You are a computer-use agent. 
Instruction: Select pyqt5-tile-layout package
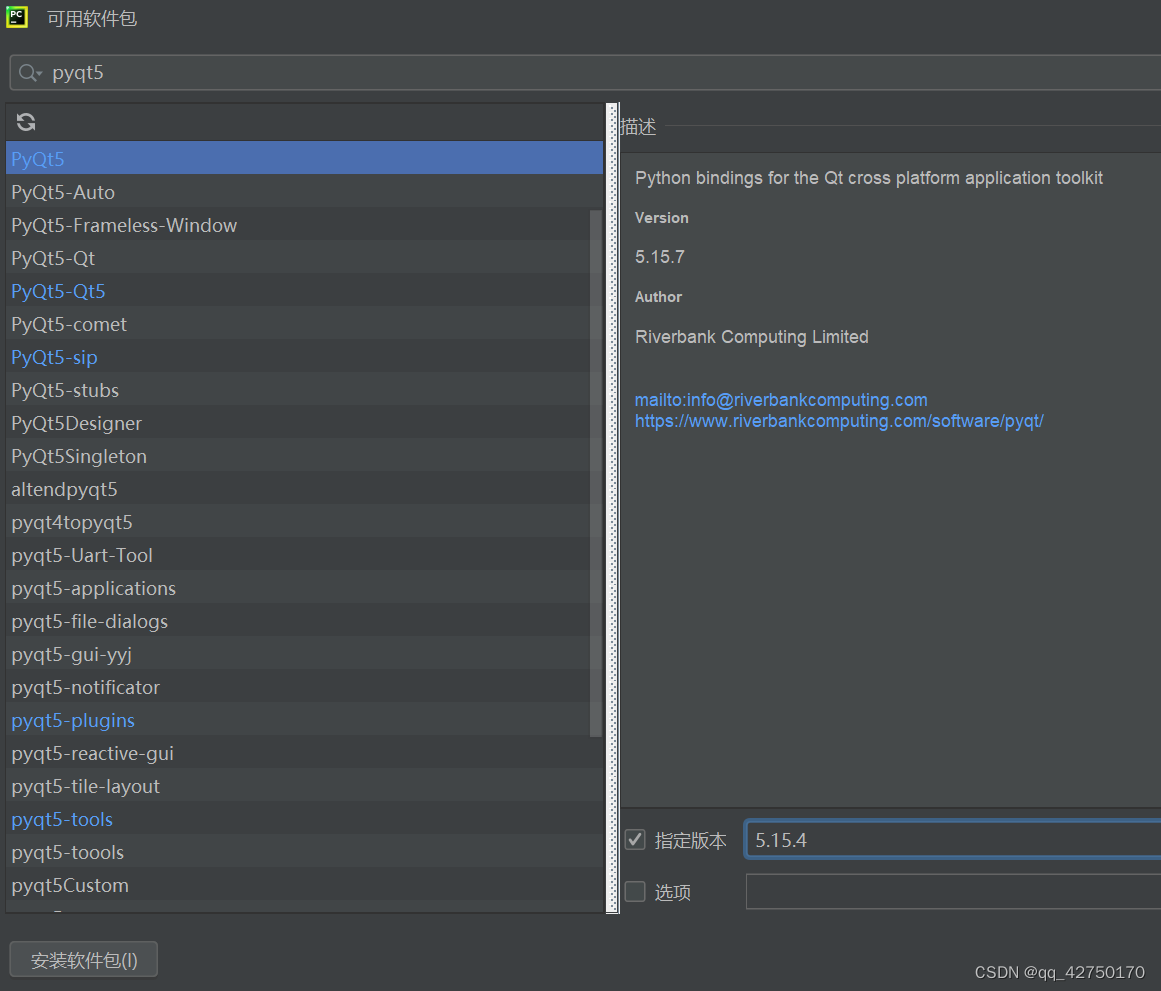click(304, 787)
